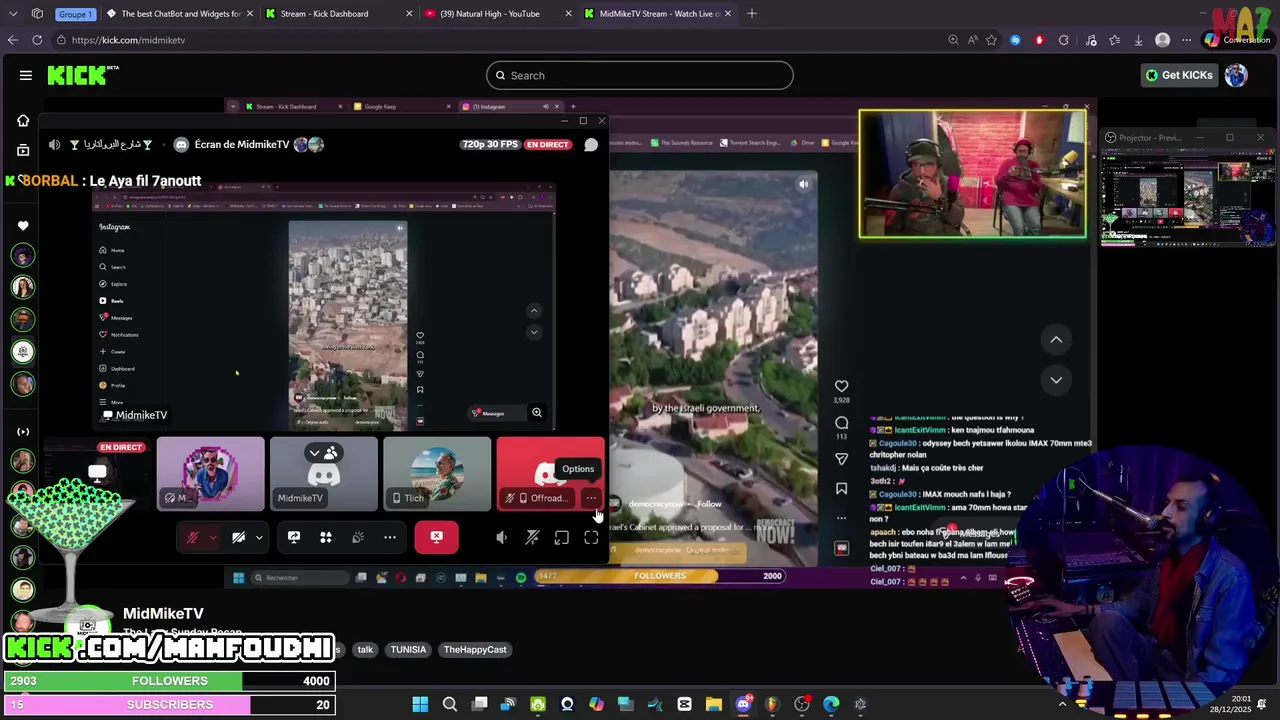Click the share screen icon
The image size is (1280, 720).
(294, 537)
